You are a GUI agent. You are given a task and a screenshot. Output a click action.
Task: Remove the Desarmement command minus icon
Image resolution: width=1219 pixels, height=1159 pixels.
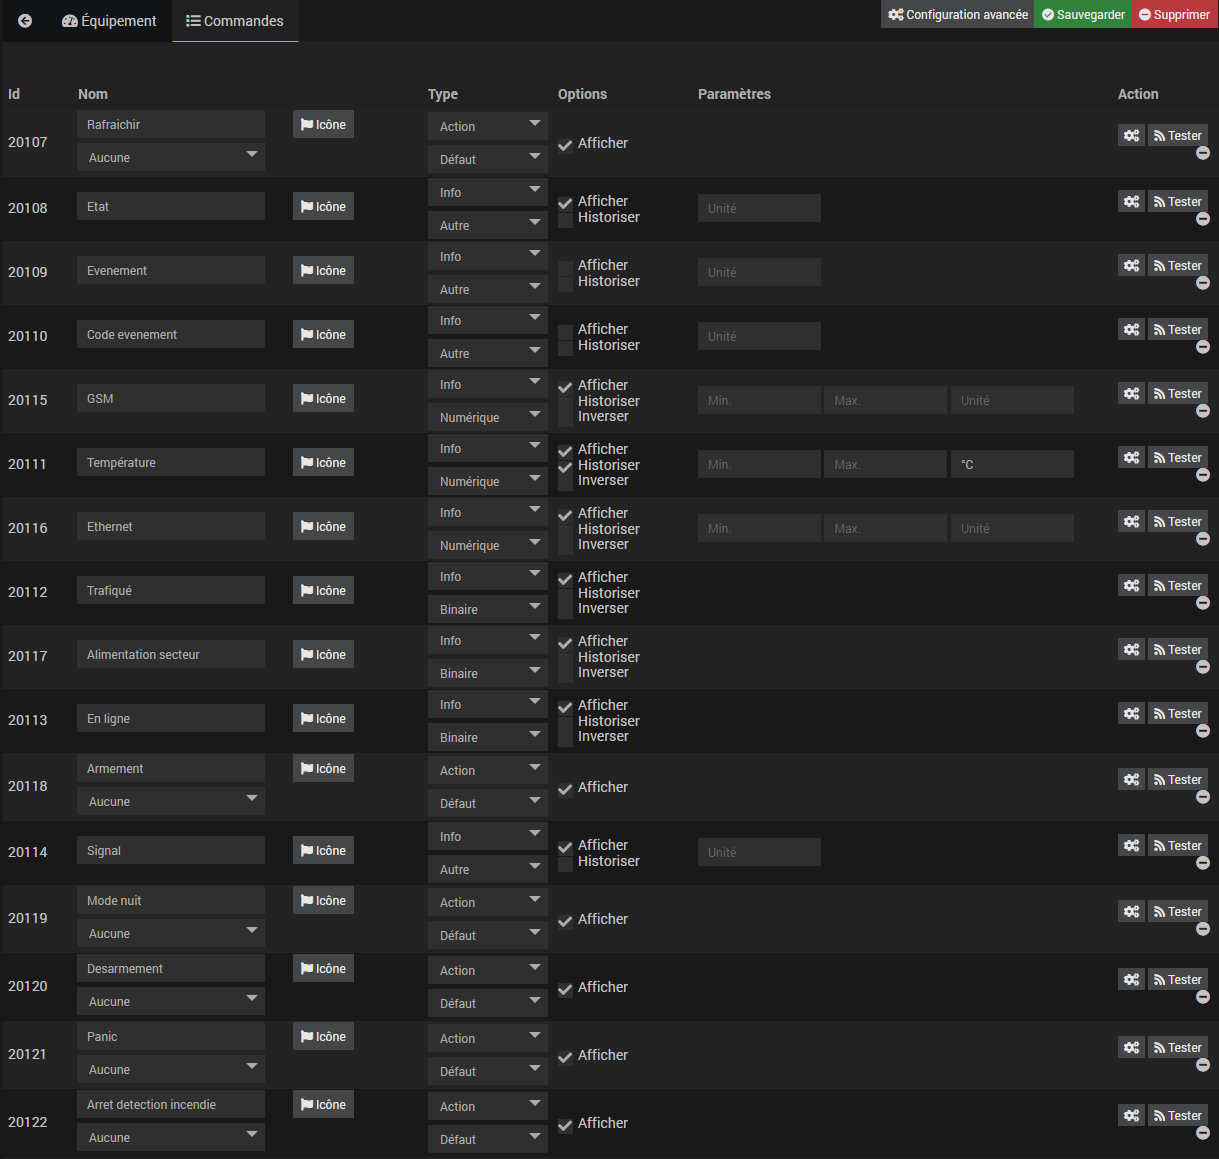[1203, 997]
